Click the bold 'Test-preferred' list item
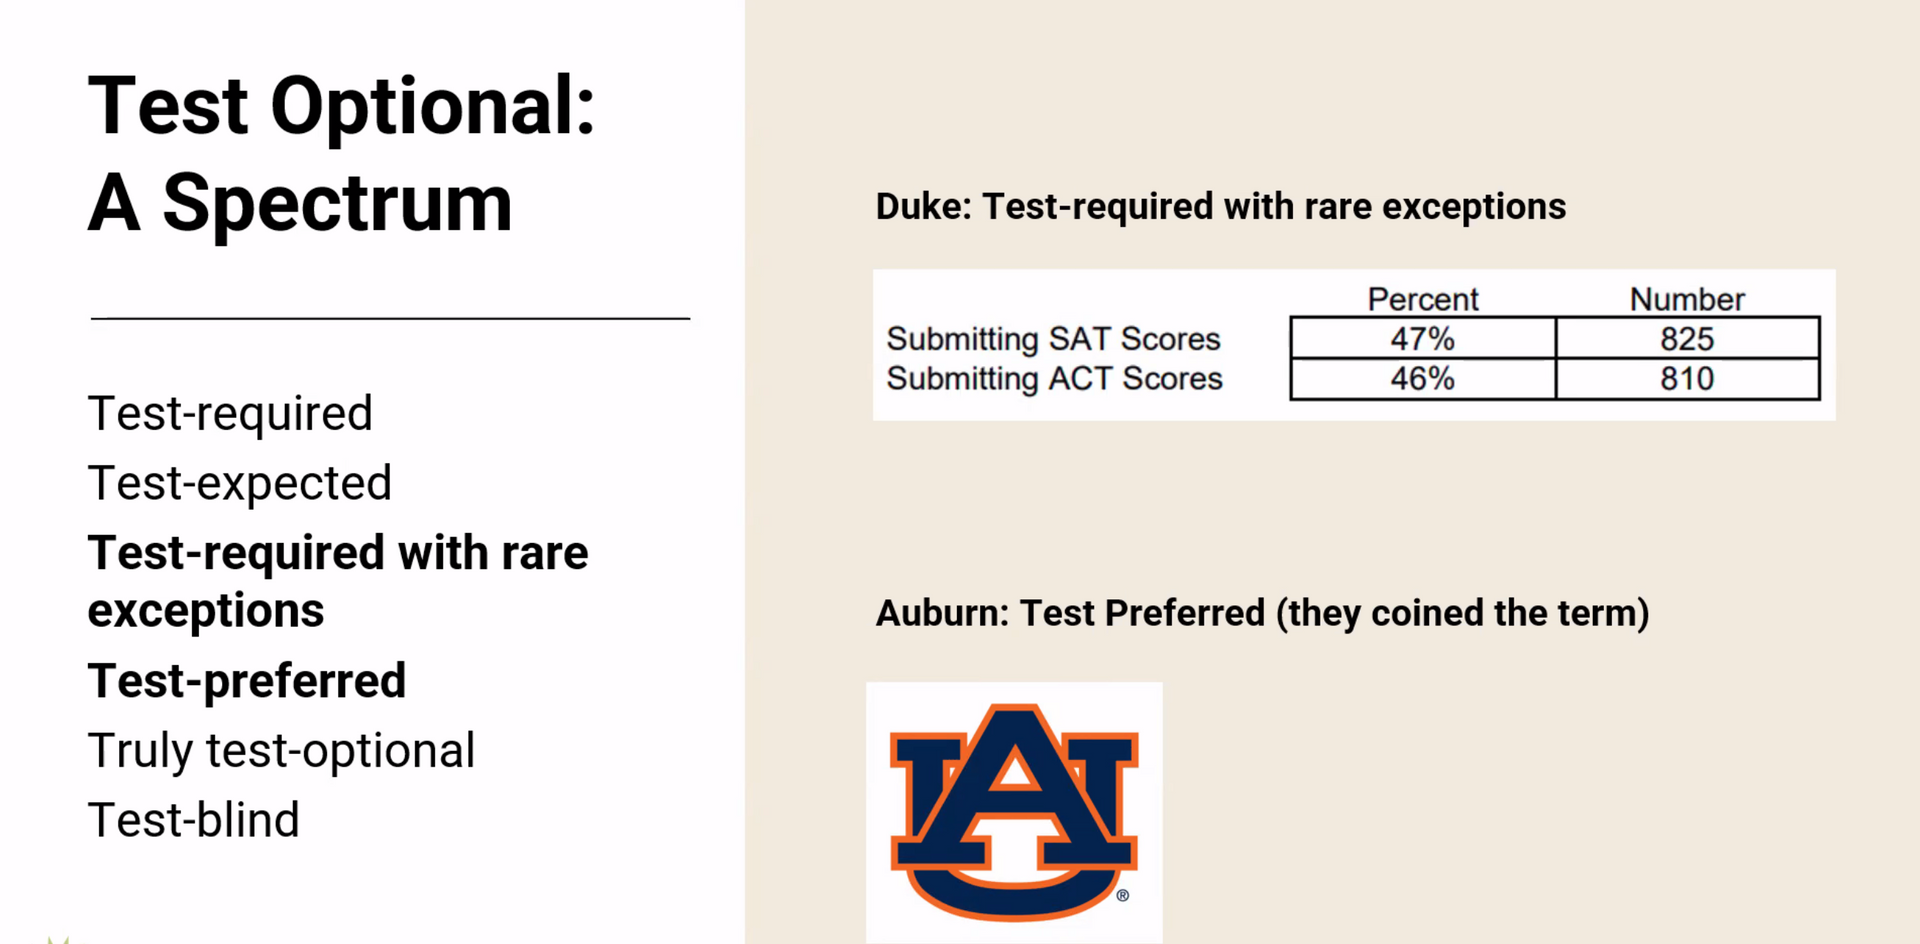This screenshot has width=1920, height=944. 247,681
